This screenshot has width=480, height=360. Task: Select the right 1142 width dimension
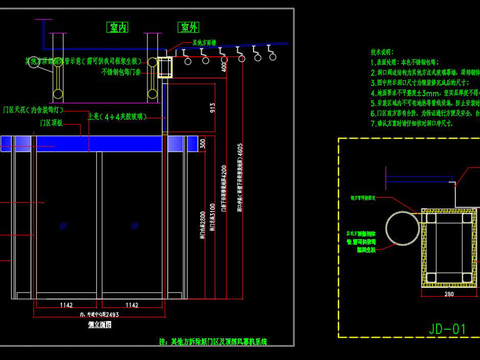tap(132, 305)
